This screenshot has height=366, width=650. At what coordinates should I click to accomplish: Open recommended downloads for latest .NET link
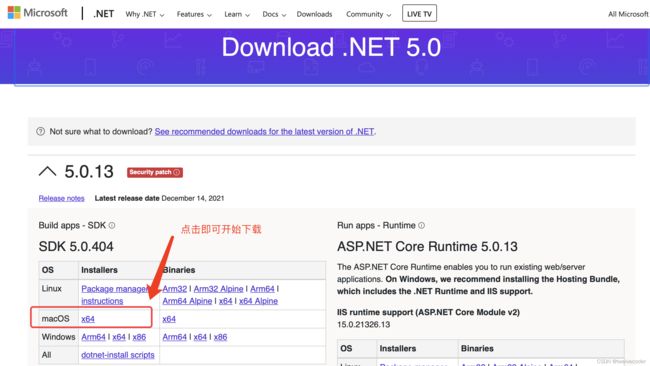tap(264, 131)
